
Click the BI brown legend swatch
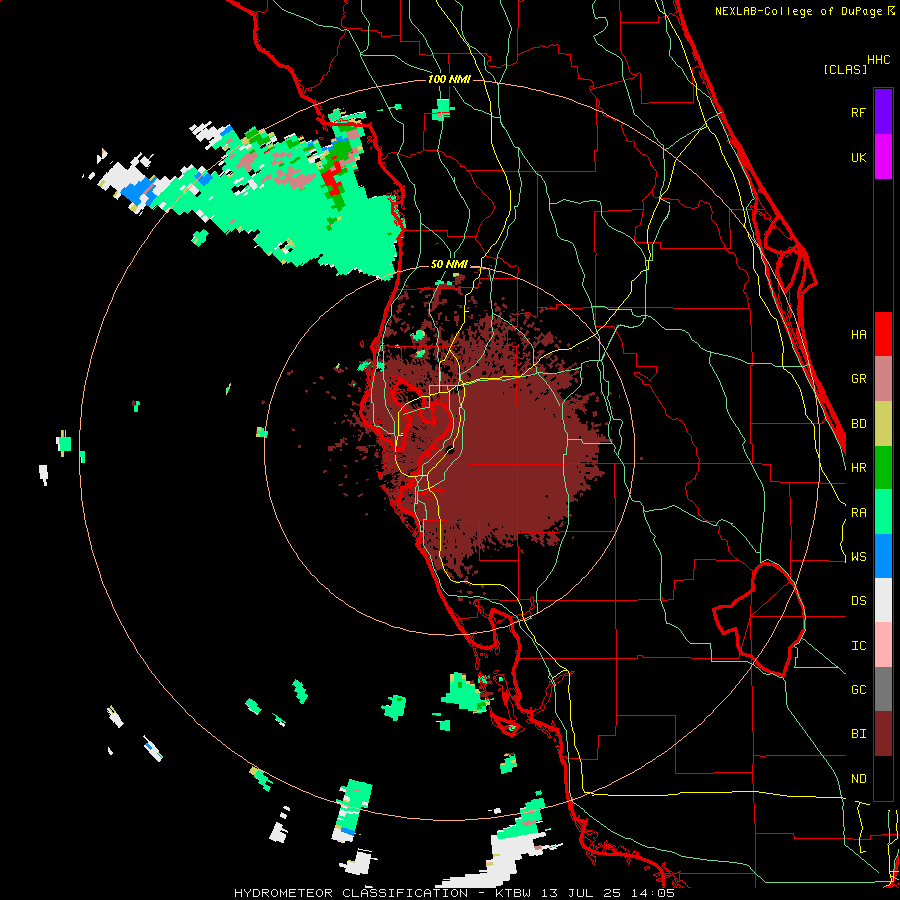(883, 734)
